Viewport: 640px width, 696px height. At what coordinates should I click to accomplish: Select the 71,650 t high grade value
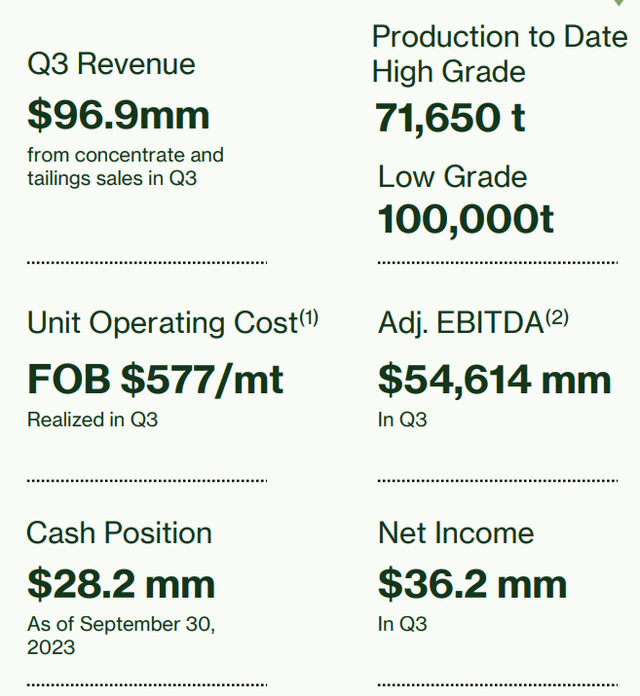450,118
